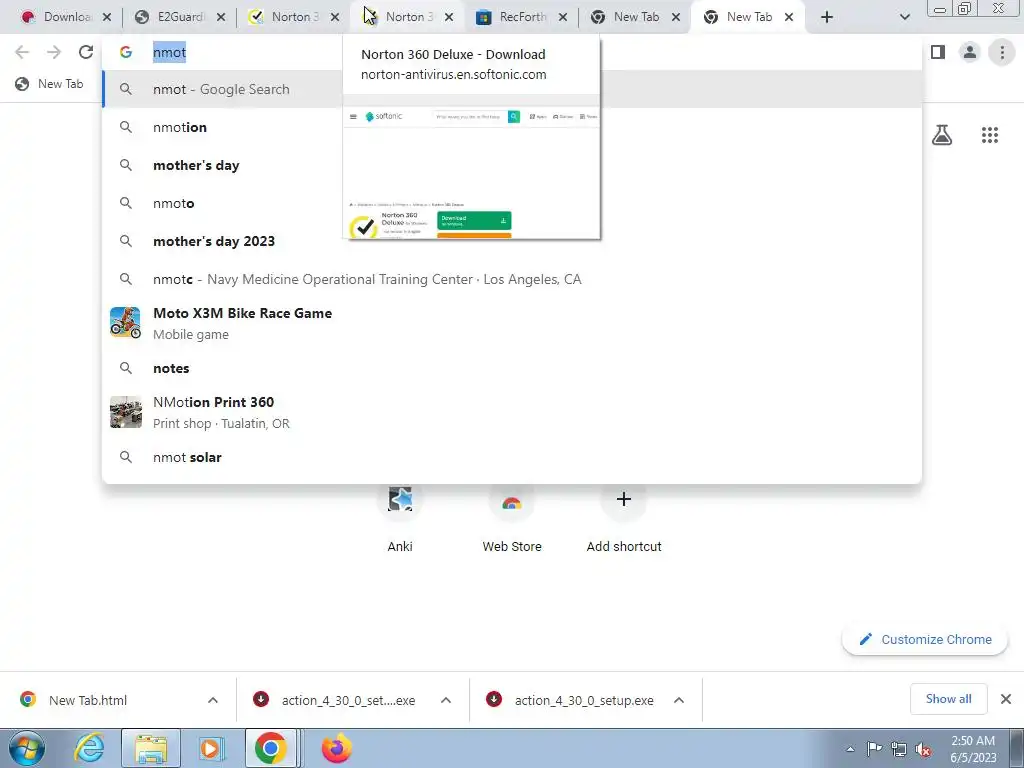Select the "mother's day 2023" suggestion
The height and width of the screenshot is (768, 1024).
click(x=512, y=241)
